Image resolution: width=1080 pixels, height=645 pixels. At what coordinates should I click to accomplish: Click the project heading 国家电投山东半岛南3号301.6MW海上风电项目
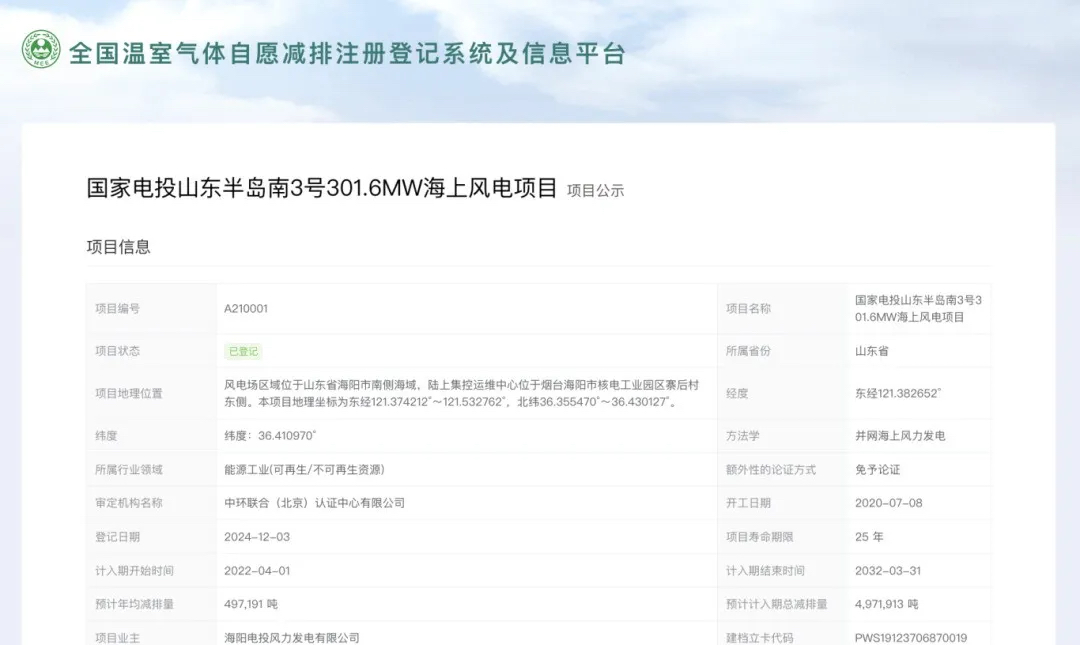pyautogui.click(x=322, y=187)
